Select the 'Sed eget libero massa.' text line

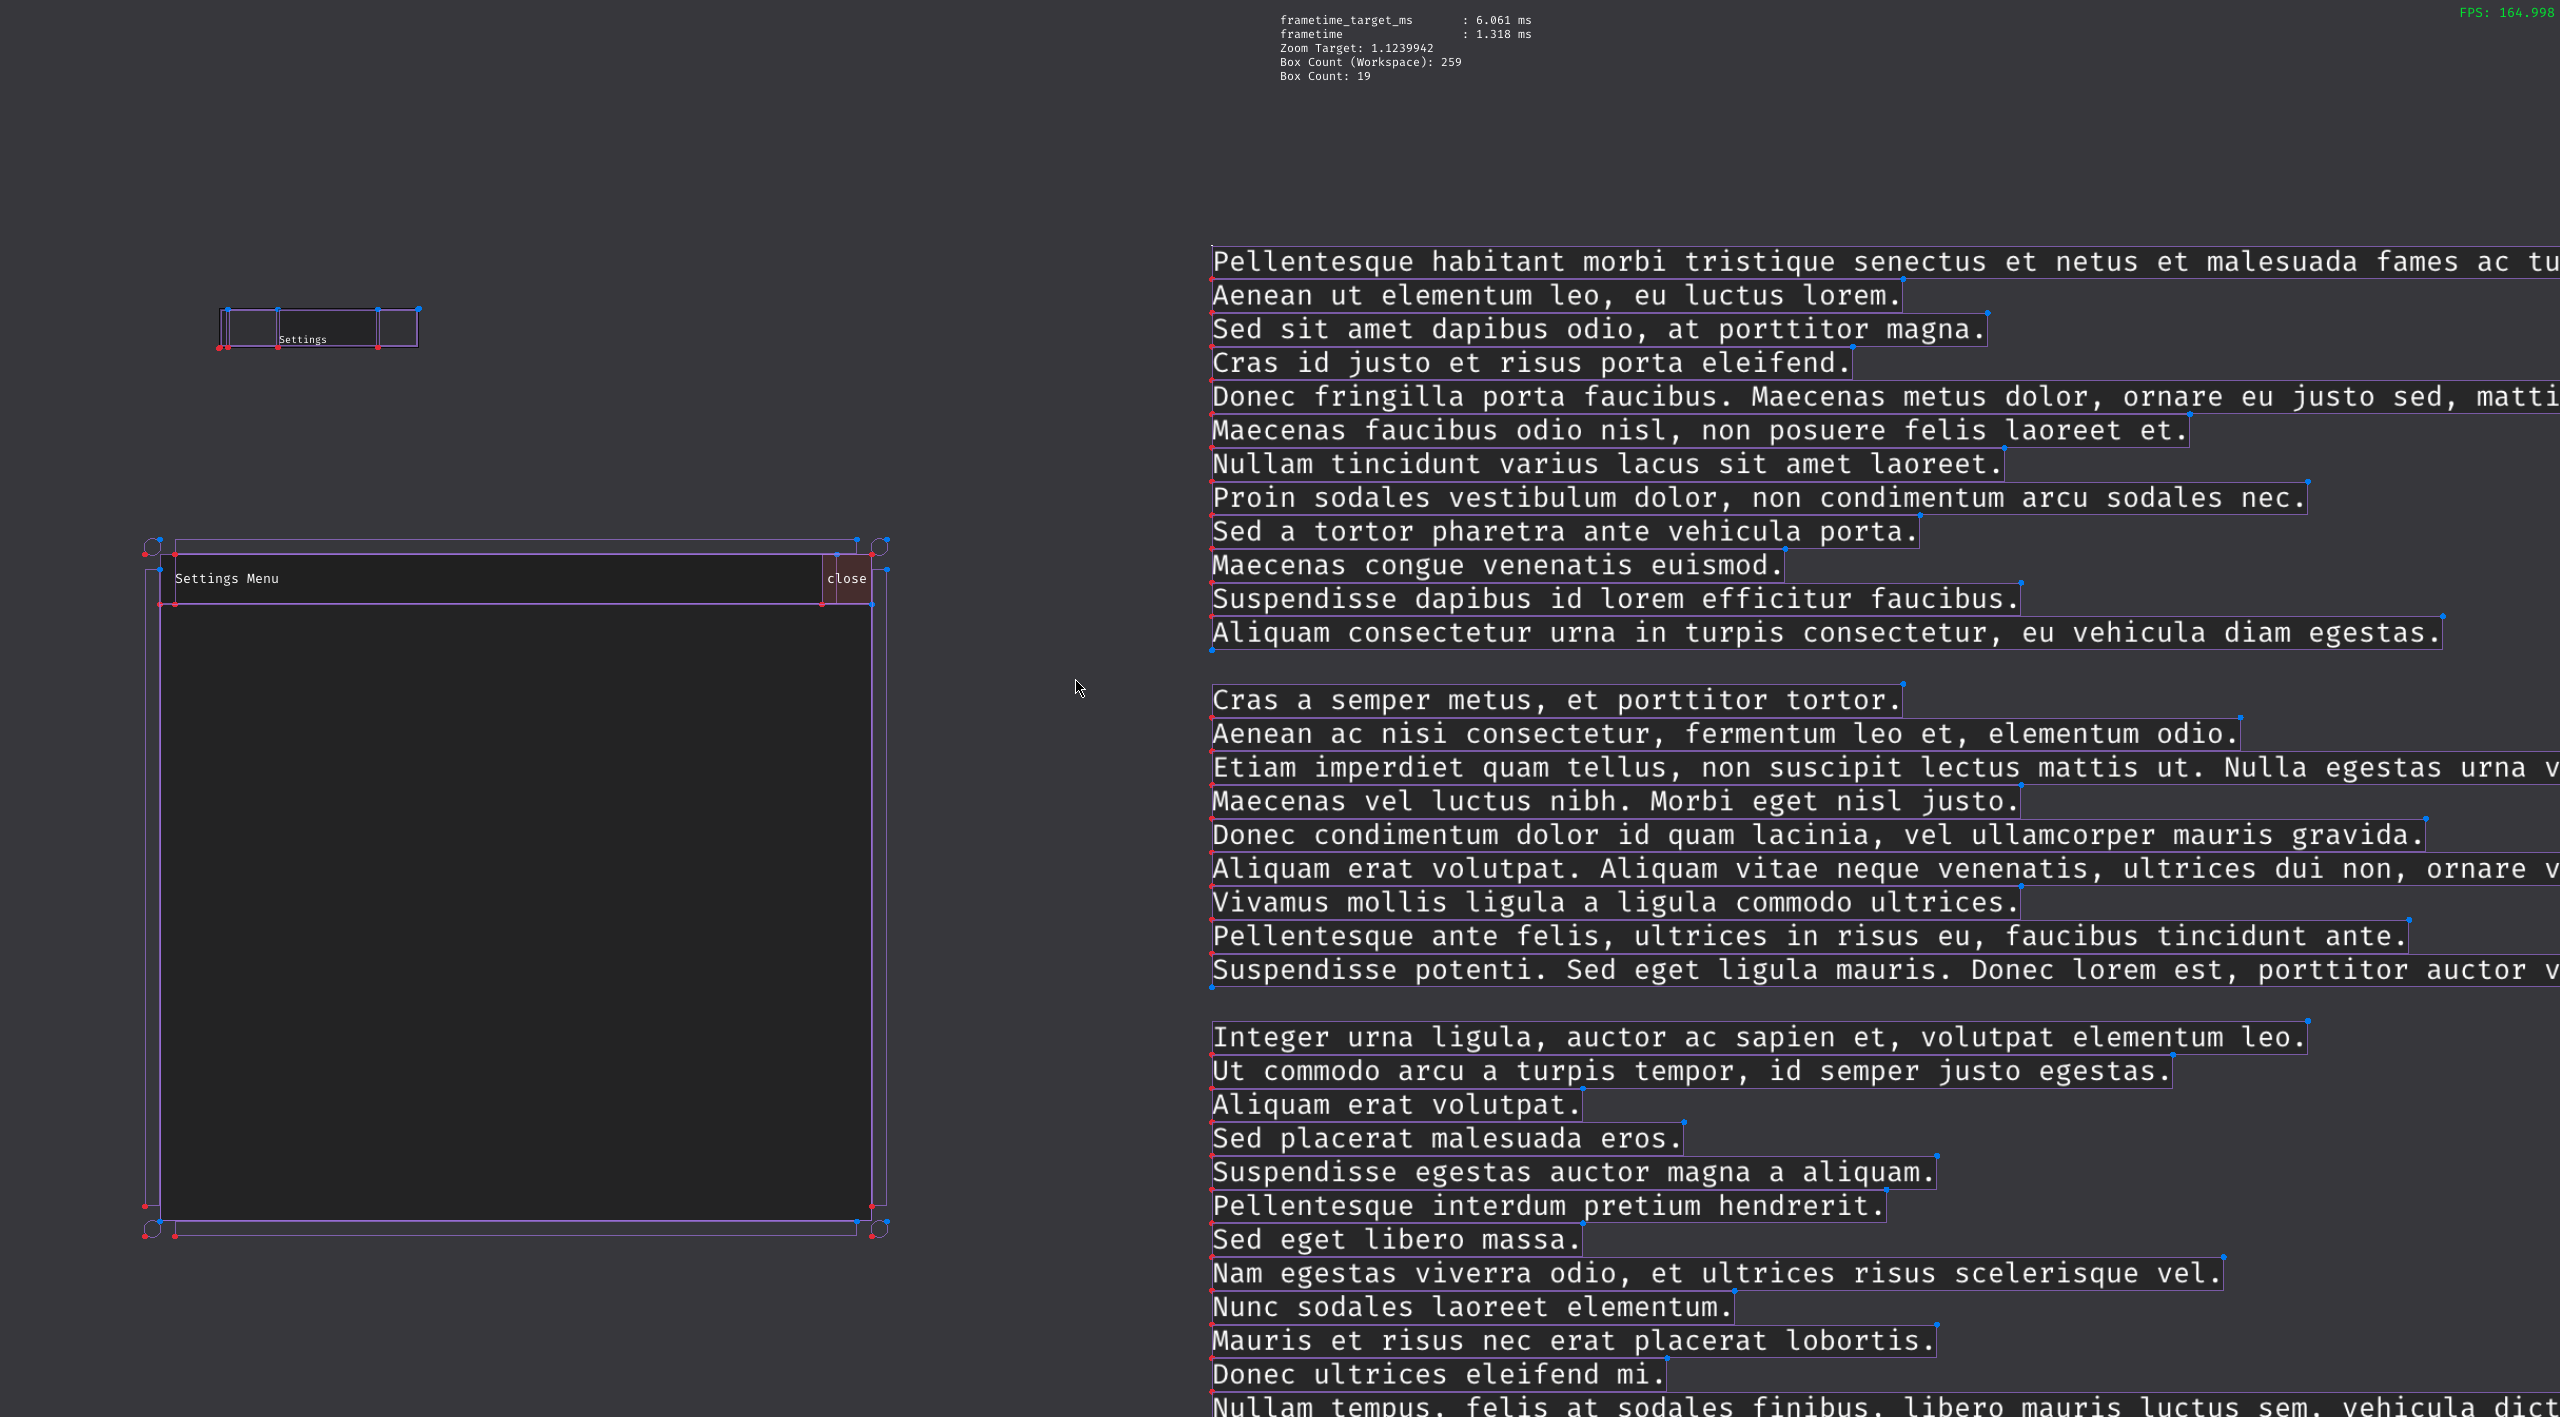pyautogui.click(x=1396, y=1240)
